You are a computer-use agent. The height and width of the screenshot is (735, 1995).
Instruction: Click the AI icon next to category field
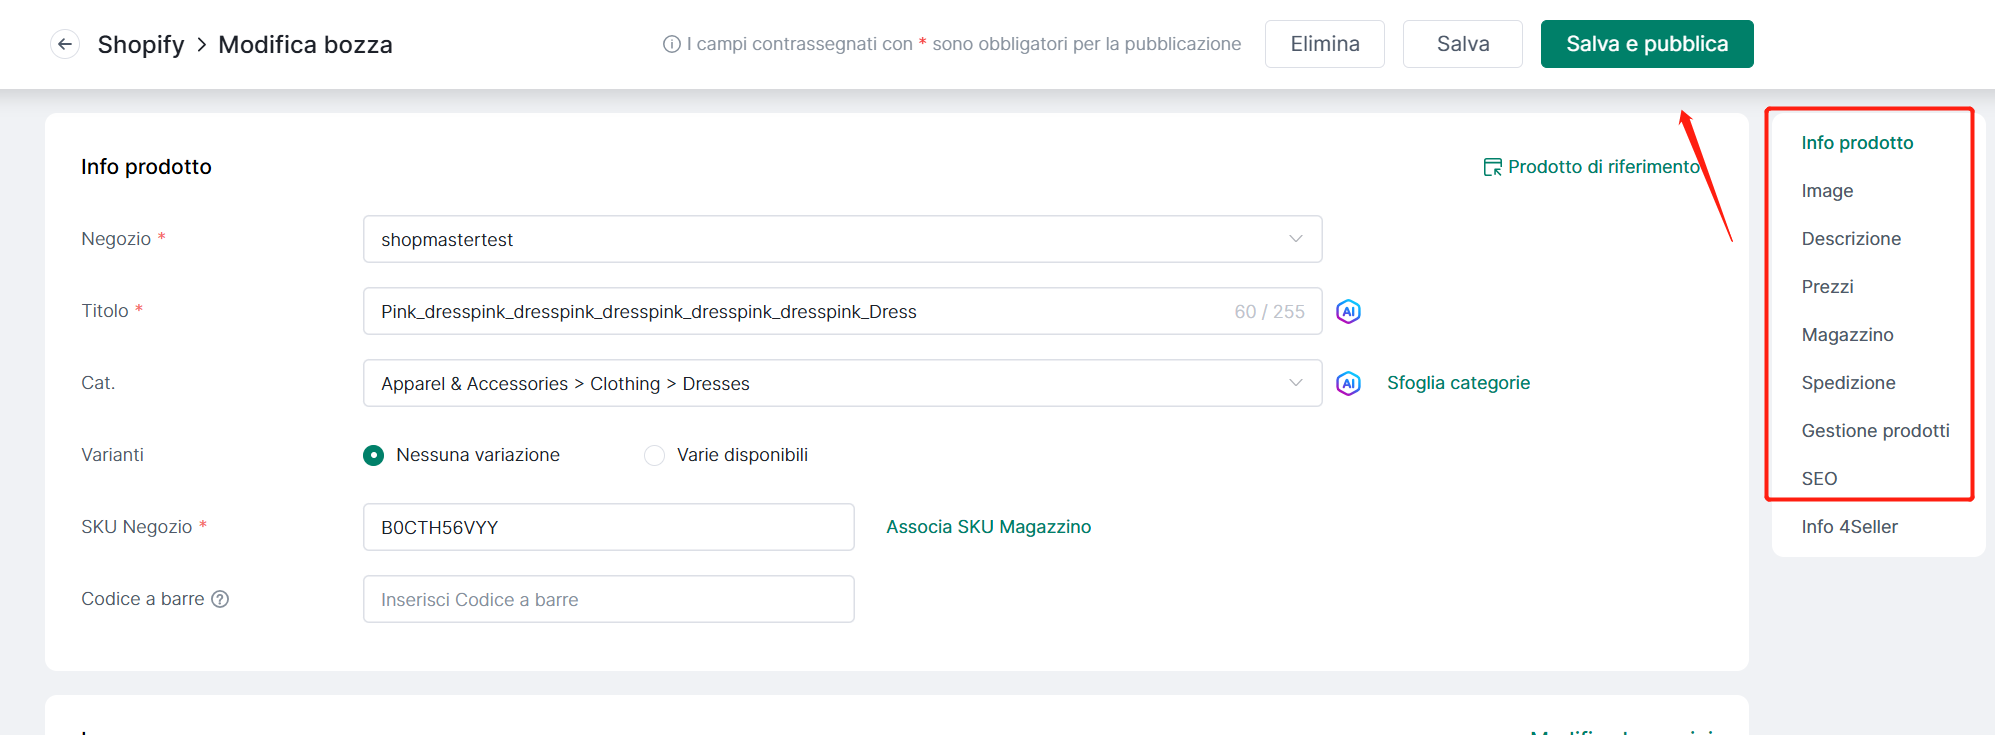pos(1348,384)
